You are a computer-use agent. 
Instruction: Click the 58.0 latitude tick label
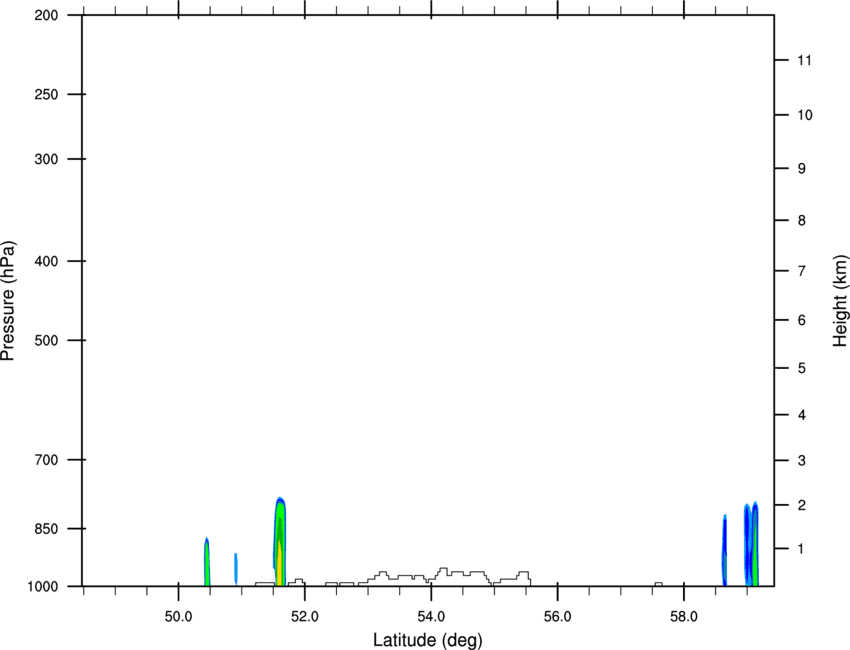[684, 617]
